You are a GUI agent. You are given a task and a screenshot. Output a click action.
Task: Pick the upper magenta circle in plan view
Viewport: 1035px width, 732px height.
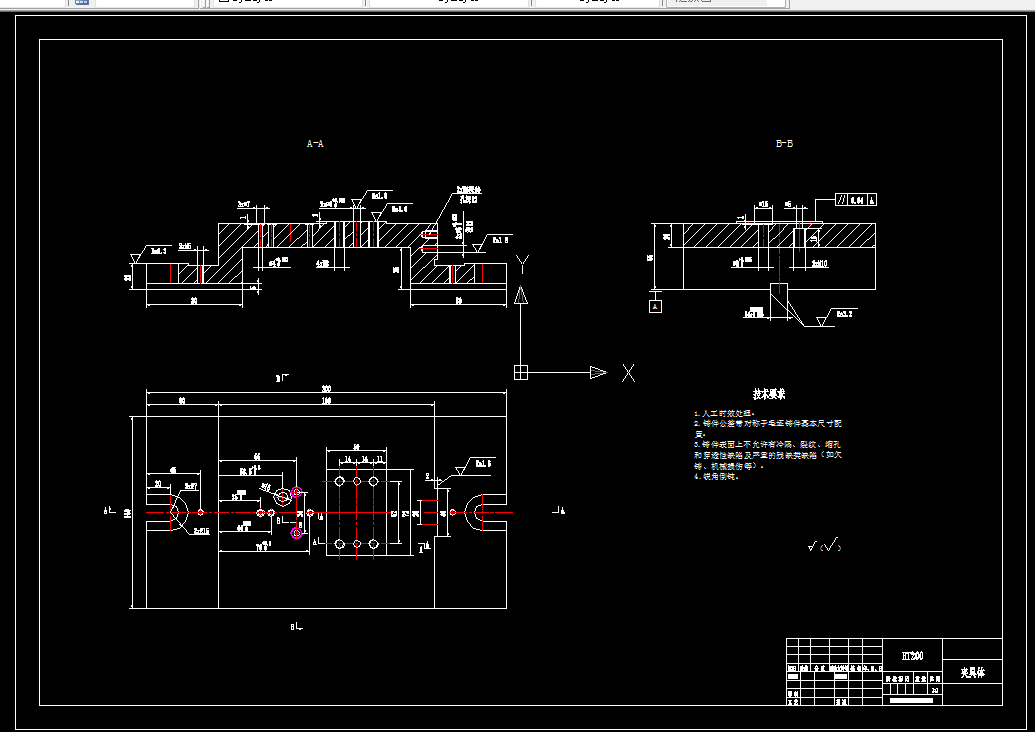(296, 492)
